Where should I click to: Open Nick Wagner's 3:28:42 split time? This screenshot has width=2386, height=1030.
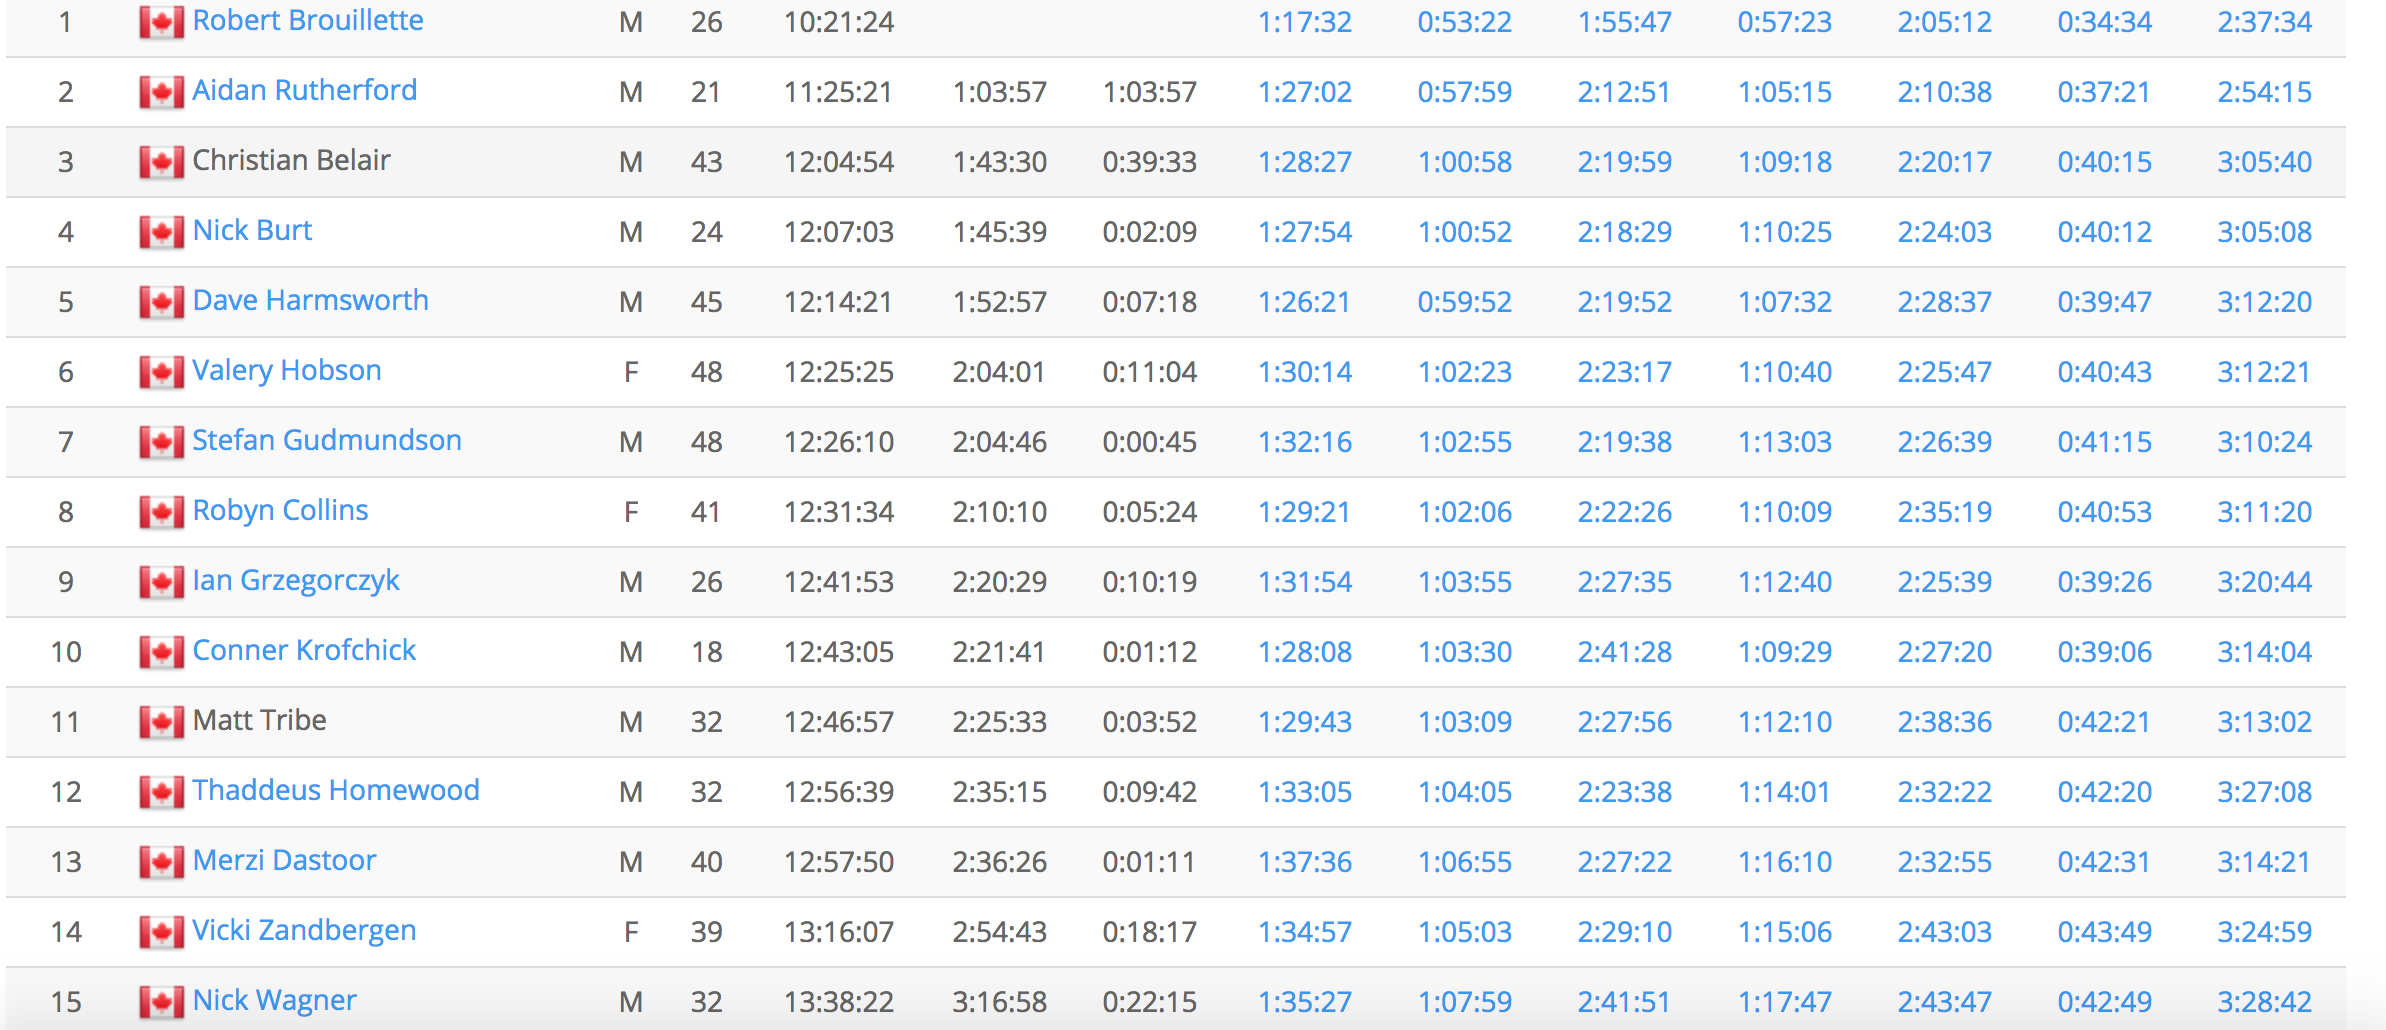click(2264, 1002)
